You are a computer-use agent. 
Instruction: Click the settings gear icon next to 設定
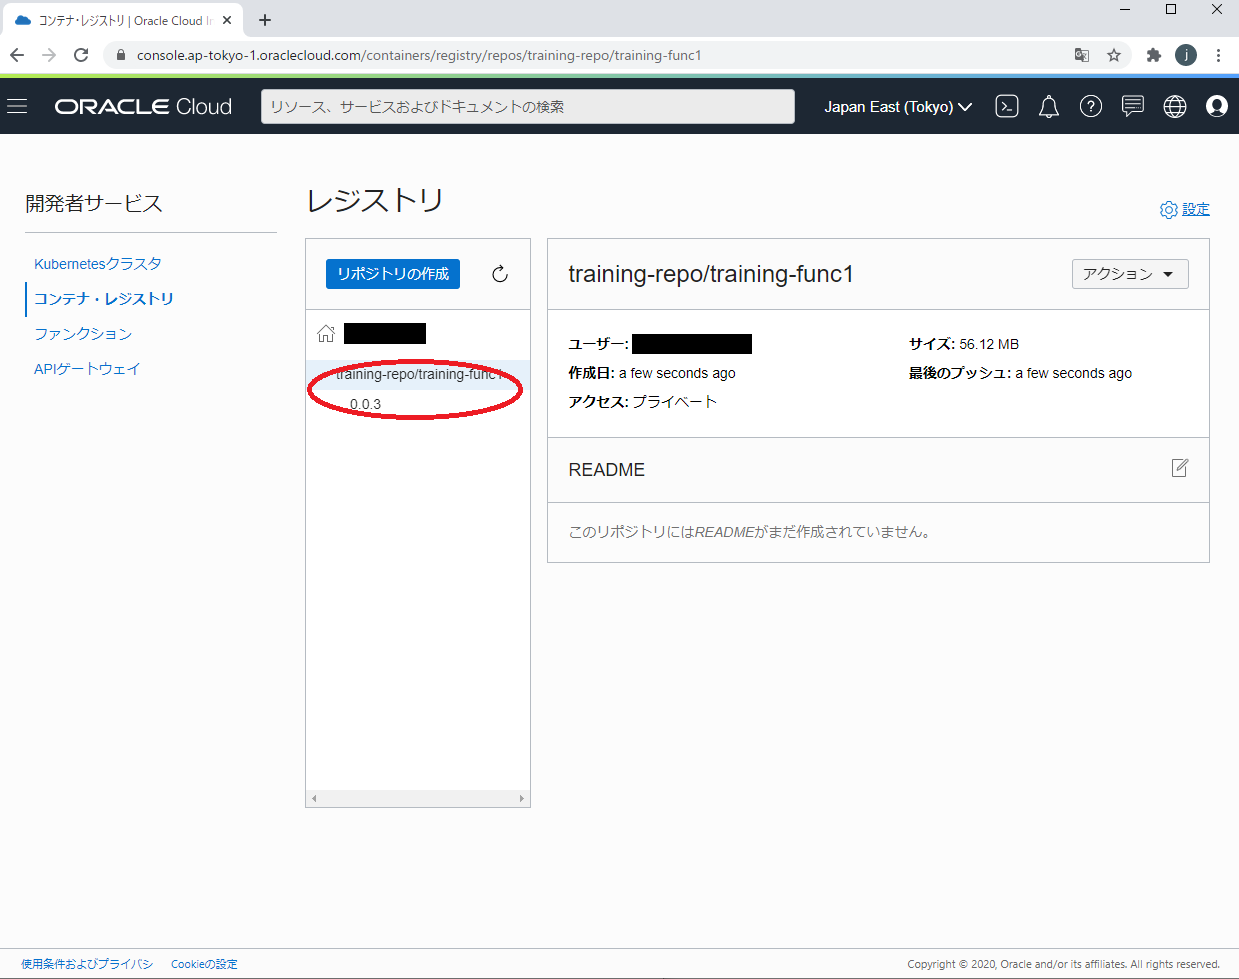pyautogui.click(x=1168, y=210)
